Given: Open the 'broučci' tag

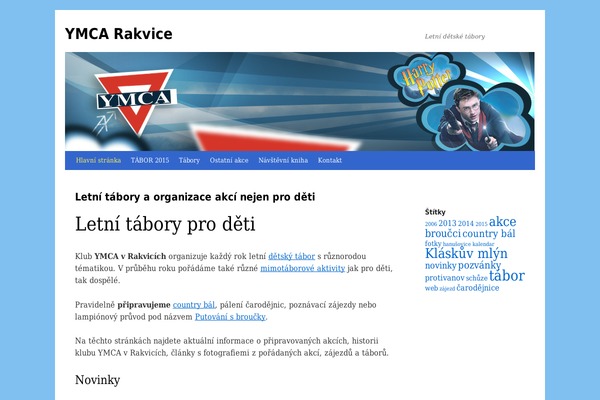Looking at the screenshot, I should (443, 233).
